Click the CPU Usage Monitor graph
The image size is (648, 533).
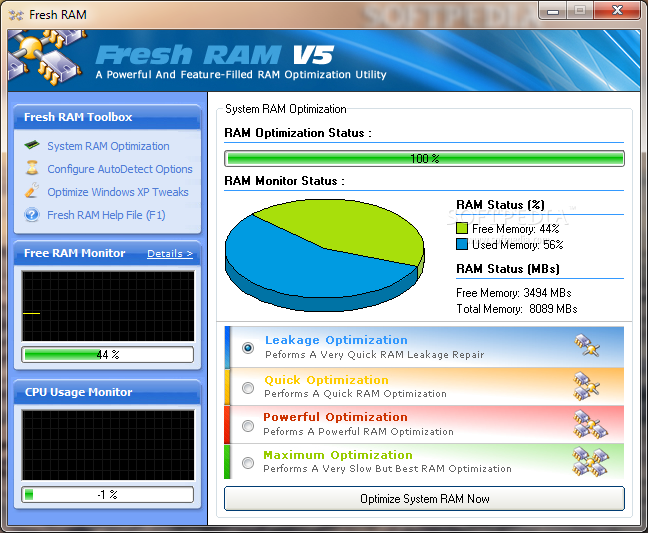(108, 445)
